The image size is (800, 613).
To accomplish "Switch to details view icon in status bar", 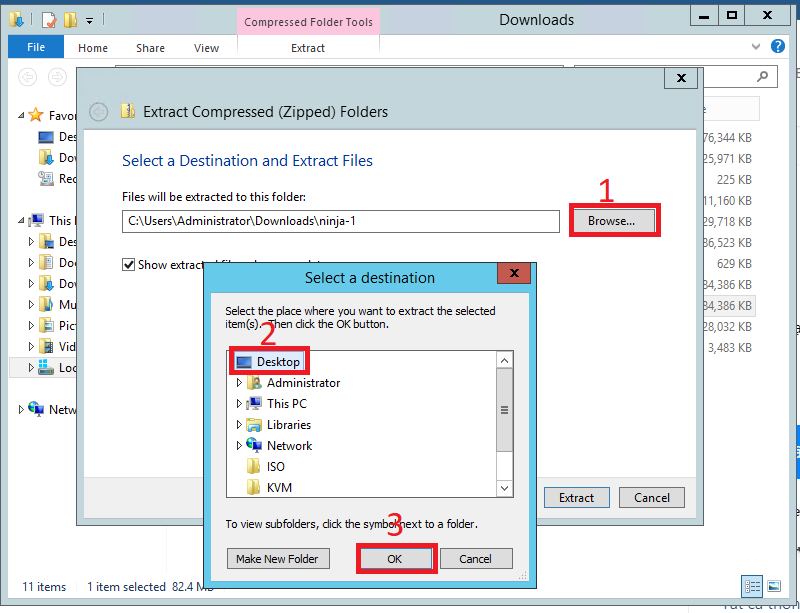I will pyautogui.click(x=751, y=586).
